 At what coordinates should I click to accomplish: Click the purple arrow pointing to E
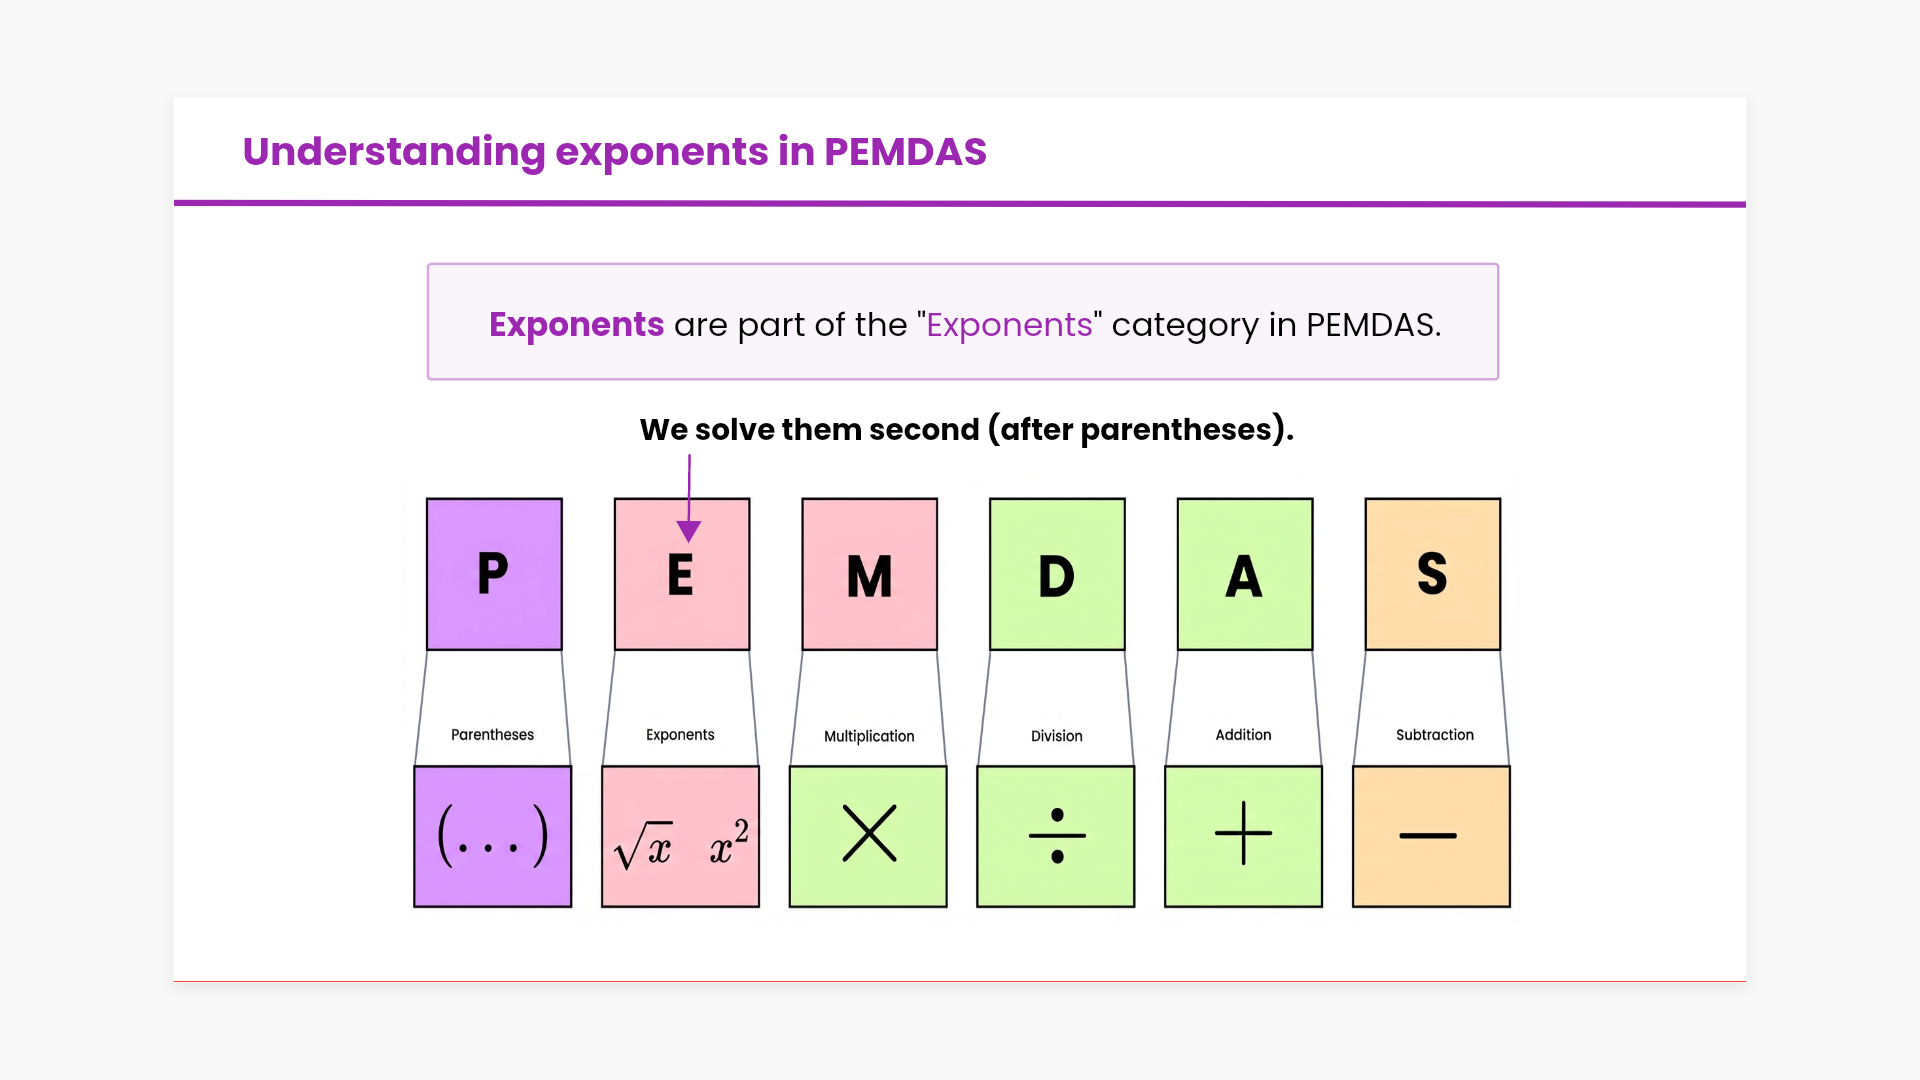coord(689,500)
